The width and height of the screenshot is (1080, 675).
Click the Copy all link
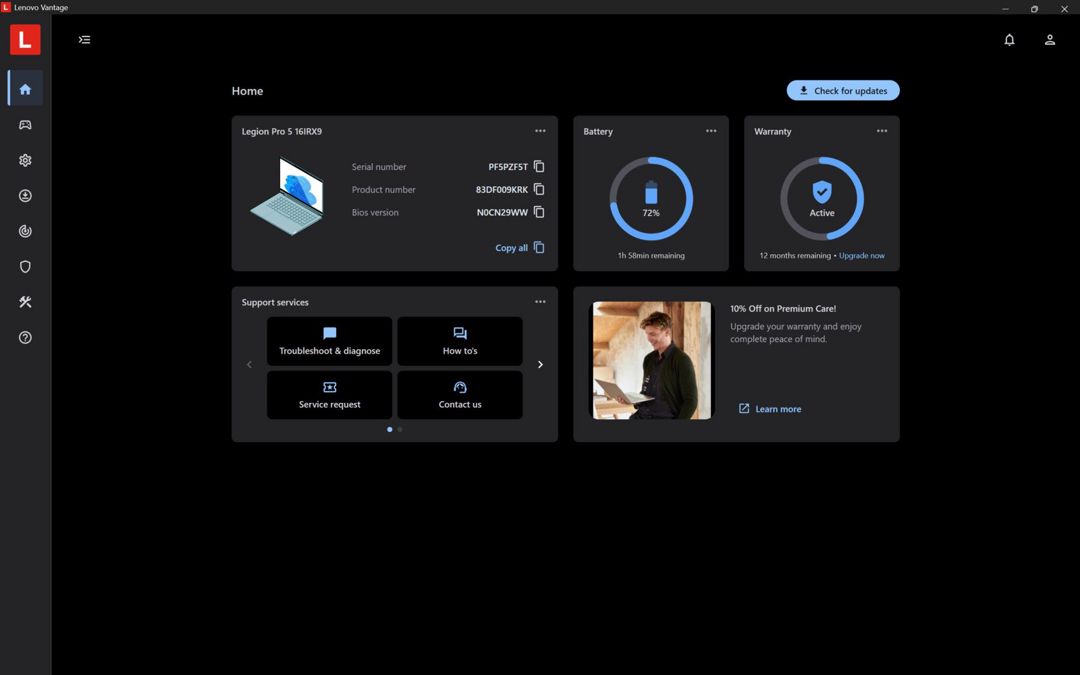tap(519, 247)
